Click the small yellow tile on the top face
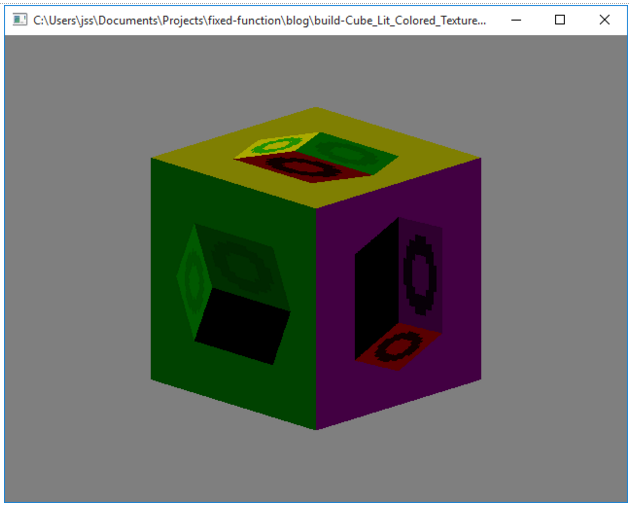Viewport: 629px width, 505px height. 266,147
